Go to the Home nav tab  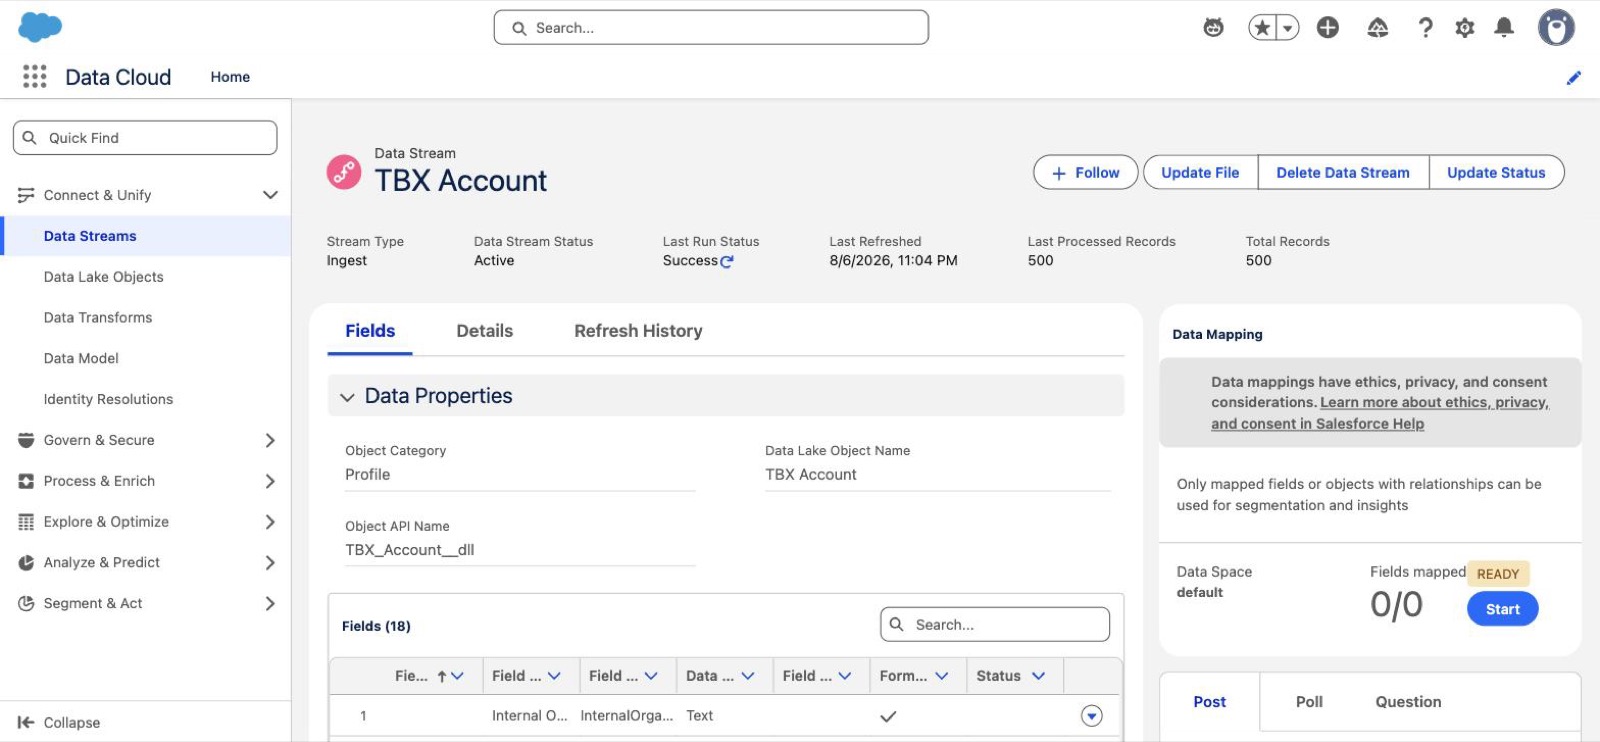230,77
